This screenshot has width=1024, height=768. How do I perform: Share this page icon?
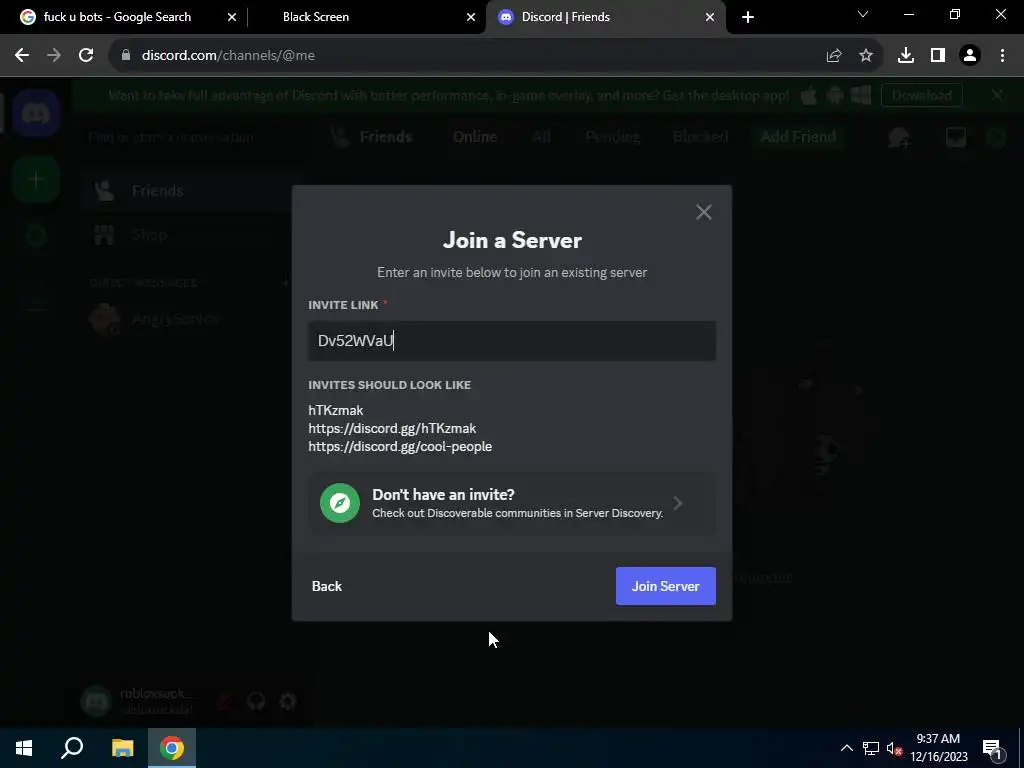click(x=834, y=56)
